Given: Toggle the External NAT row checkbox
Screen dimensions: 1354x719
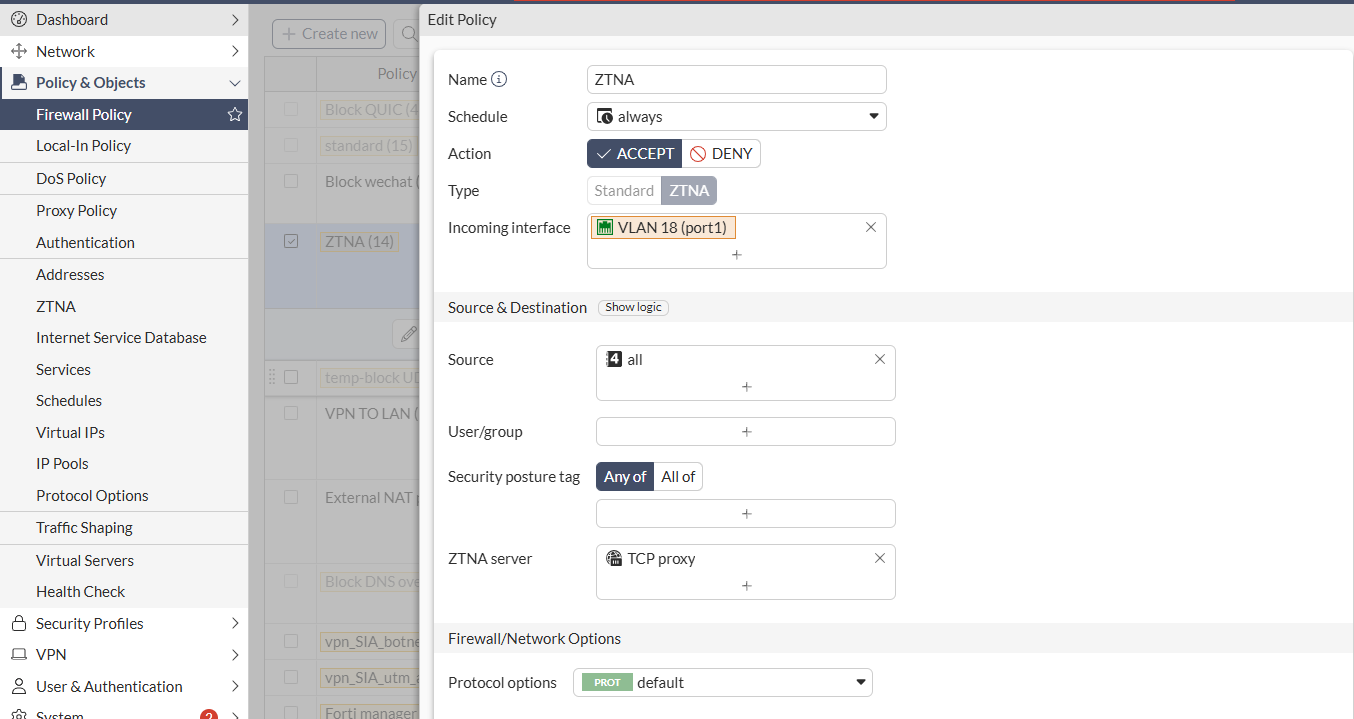Looking at the screenshot, I should click(x=291, y=496).
